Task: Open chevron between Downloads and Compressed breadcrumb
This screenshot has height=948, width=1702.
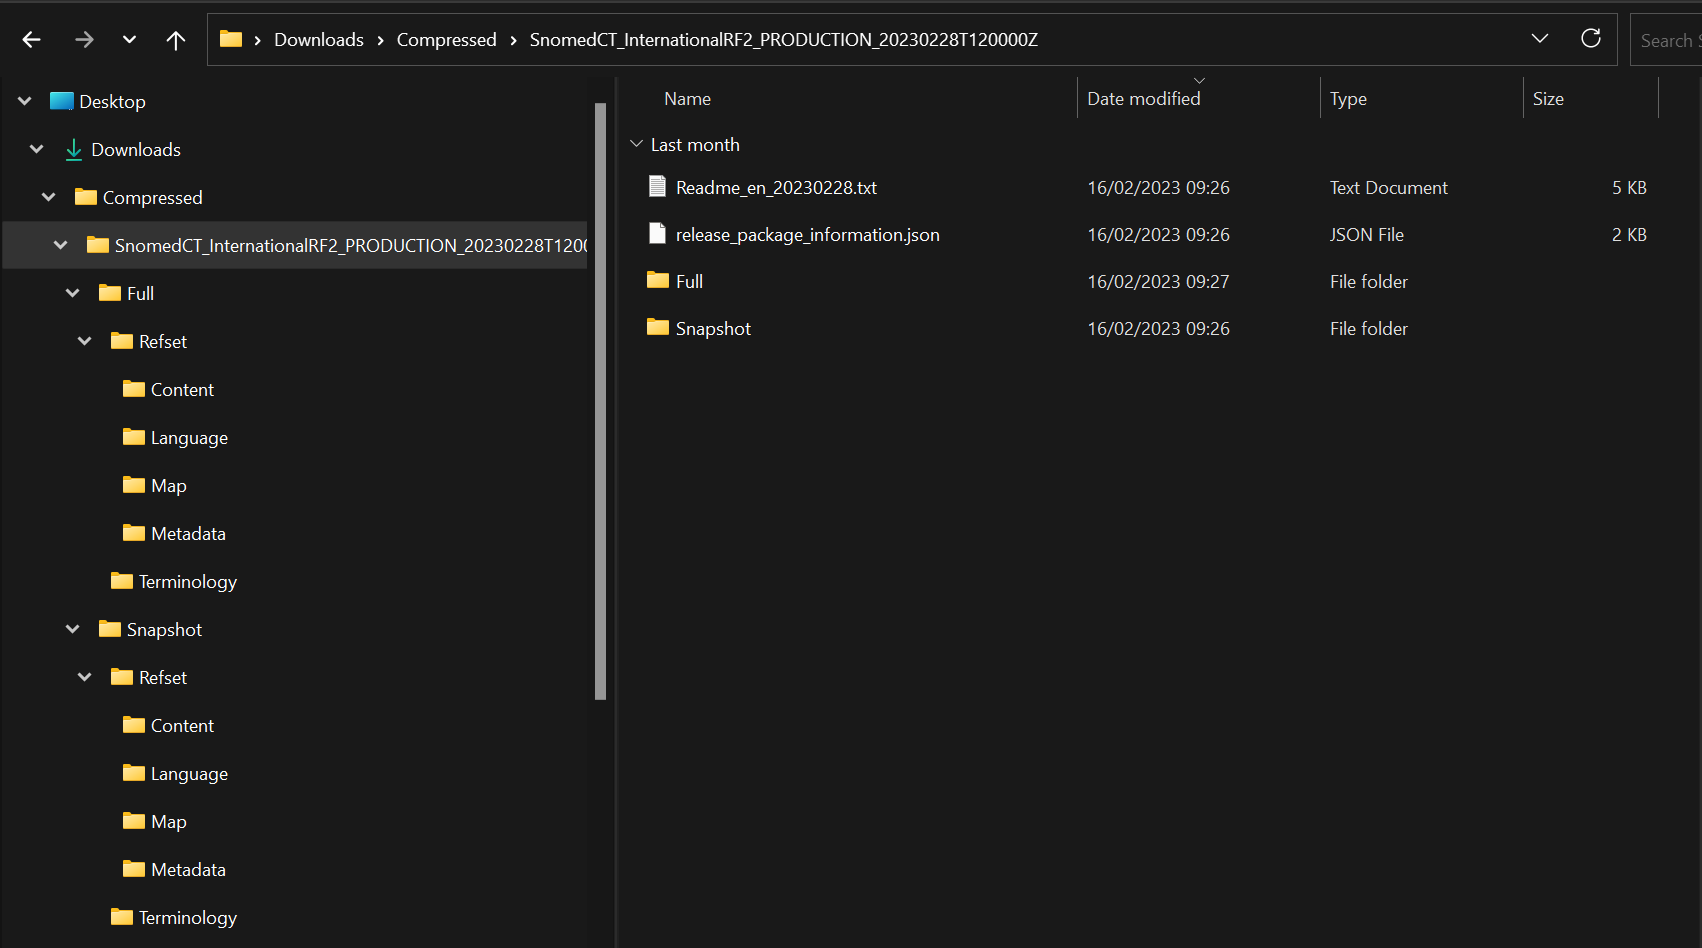Action: tap(380, 40)
